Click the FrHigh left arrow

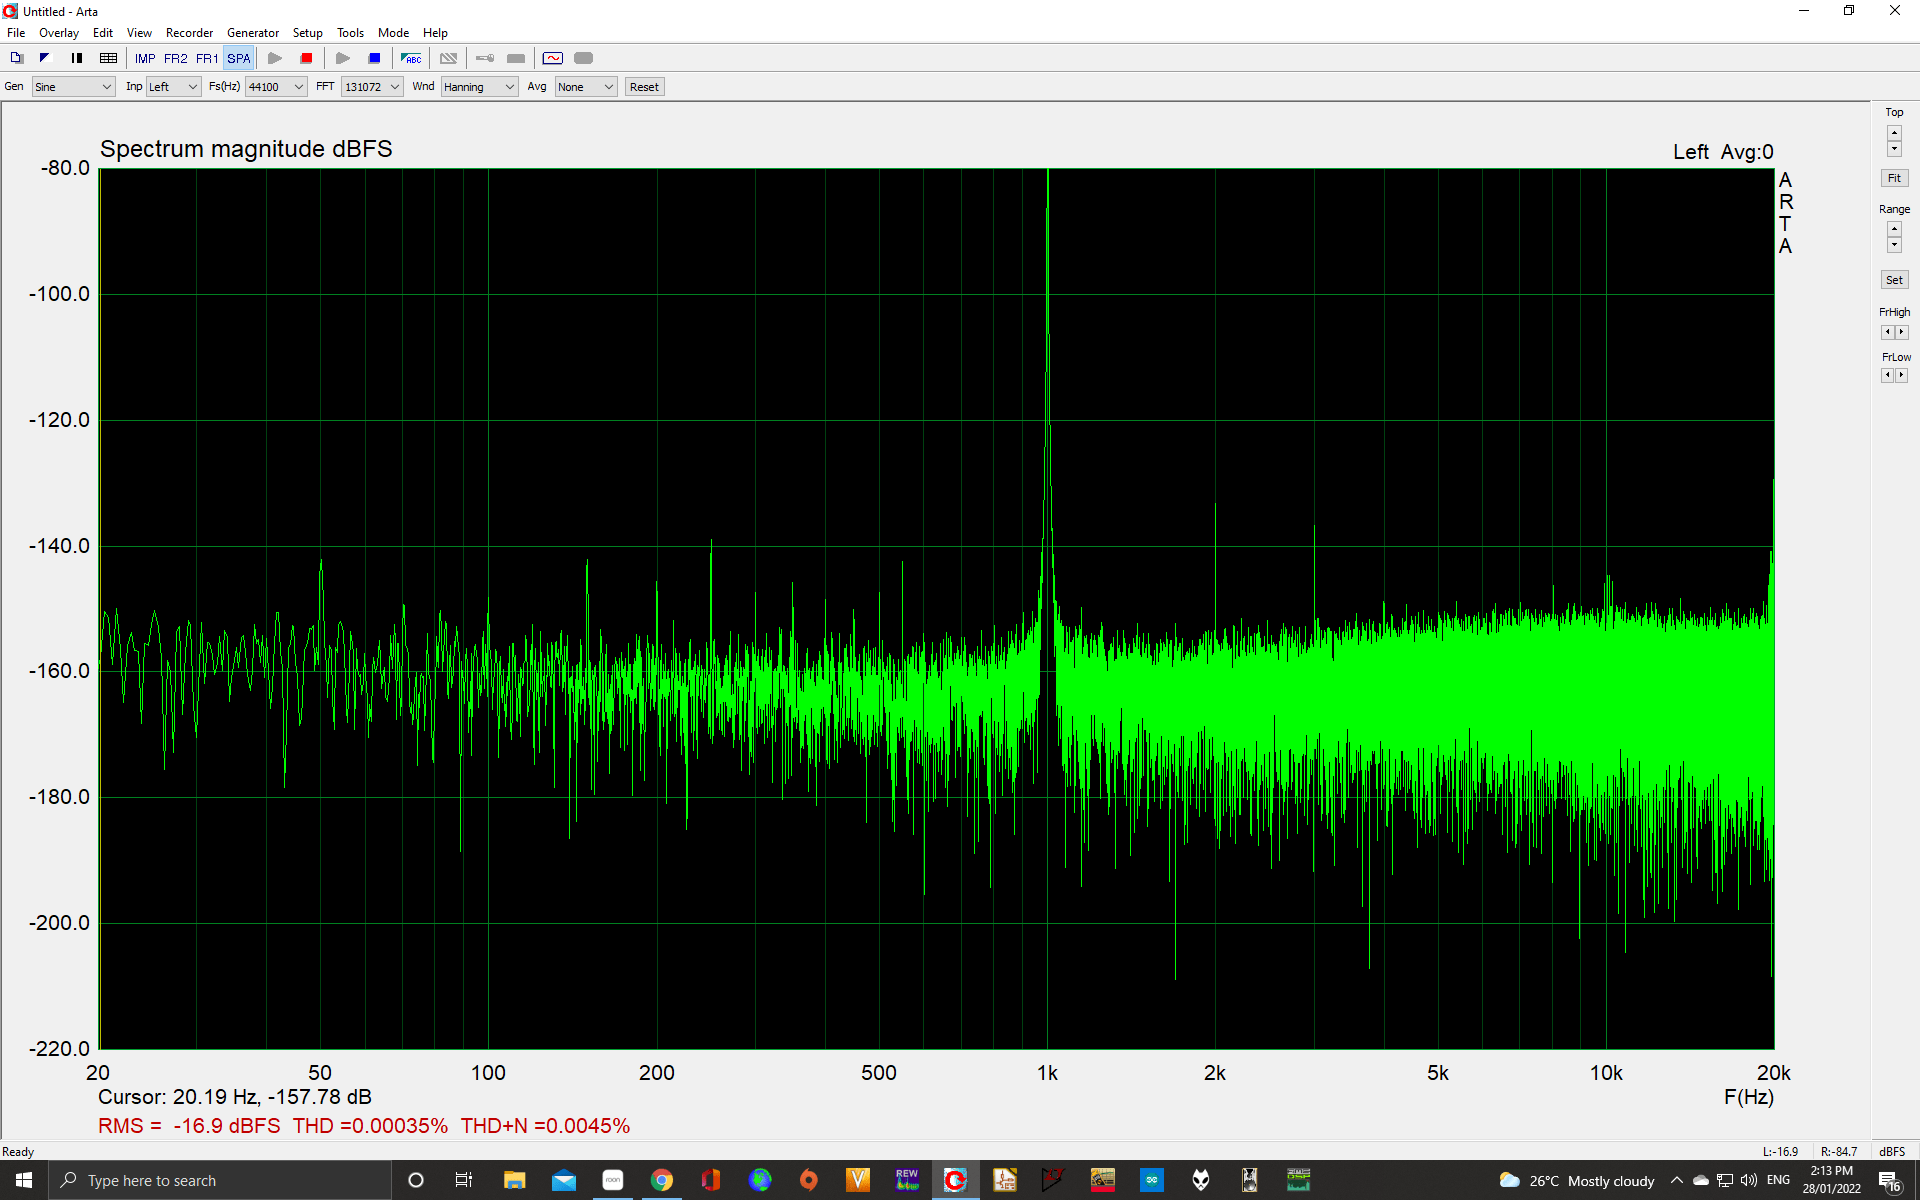pyautogui.click(x=1887, y=332)
